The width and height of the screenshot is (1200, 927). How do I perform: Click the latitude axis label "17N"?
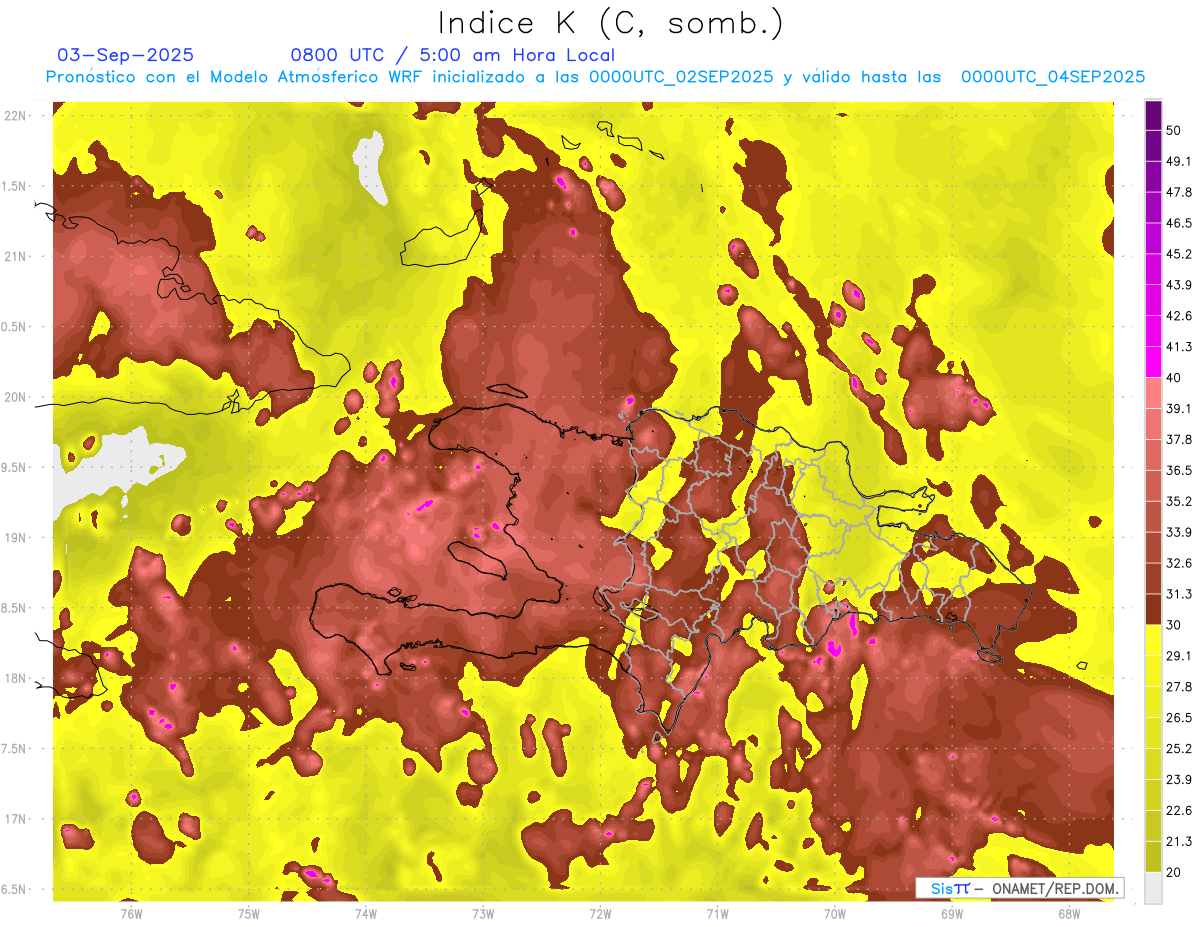(x=14, y=819)
